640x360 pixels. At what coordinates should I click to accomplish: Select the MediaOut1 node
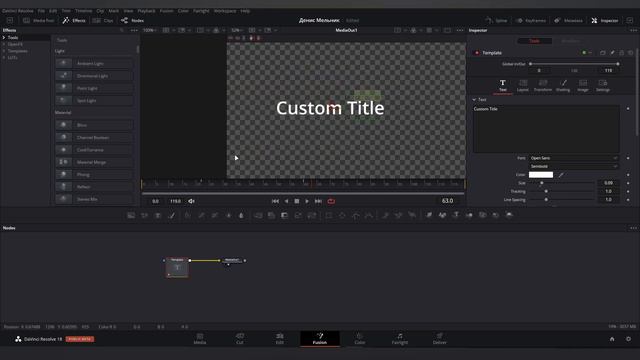coord(232,260)
